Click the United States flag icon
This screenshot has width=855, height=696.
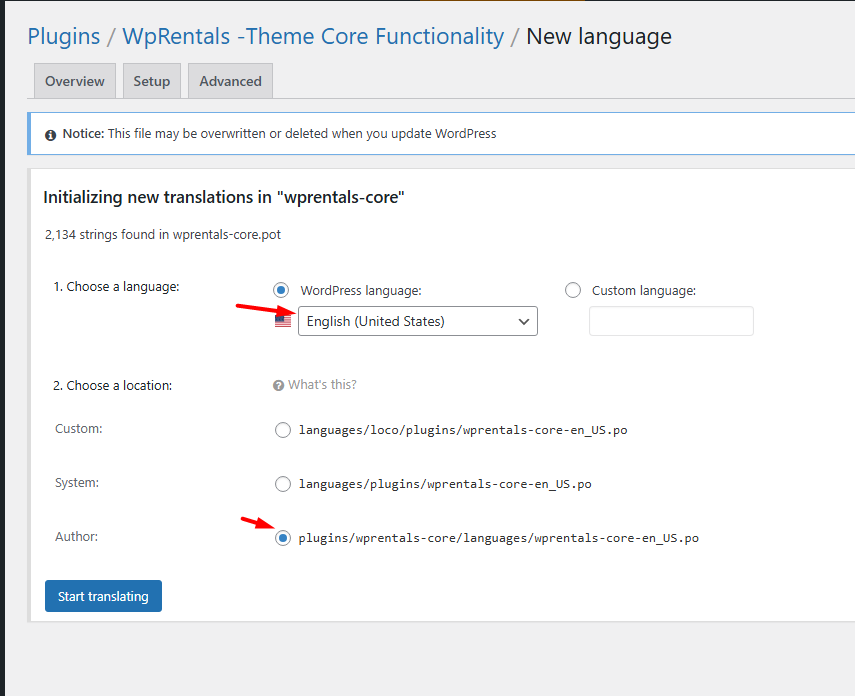click(x=283, y=321)
